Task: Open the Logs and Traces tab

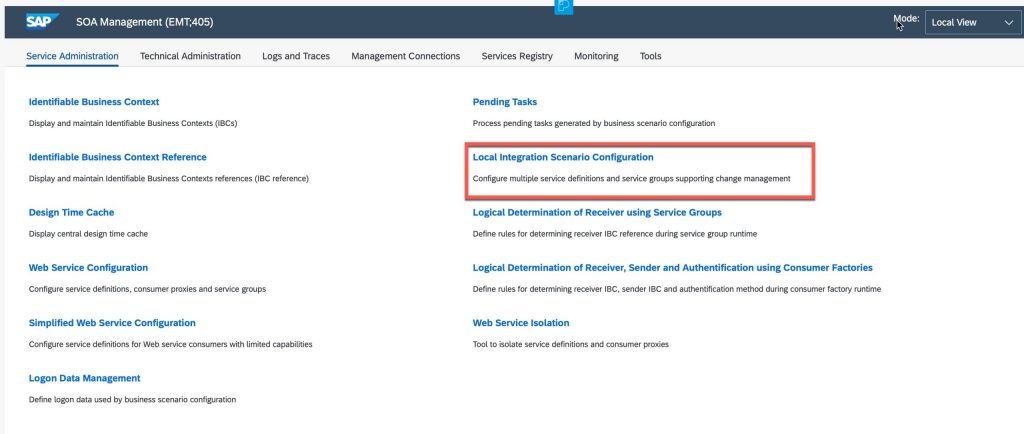Action: [296, 56]
